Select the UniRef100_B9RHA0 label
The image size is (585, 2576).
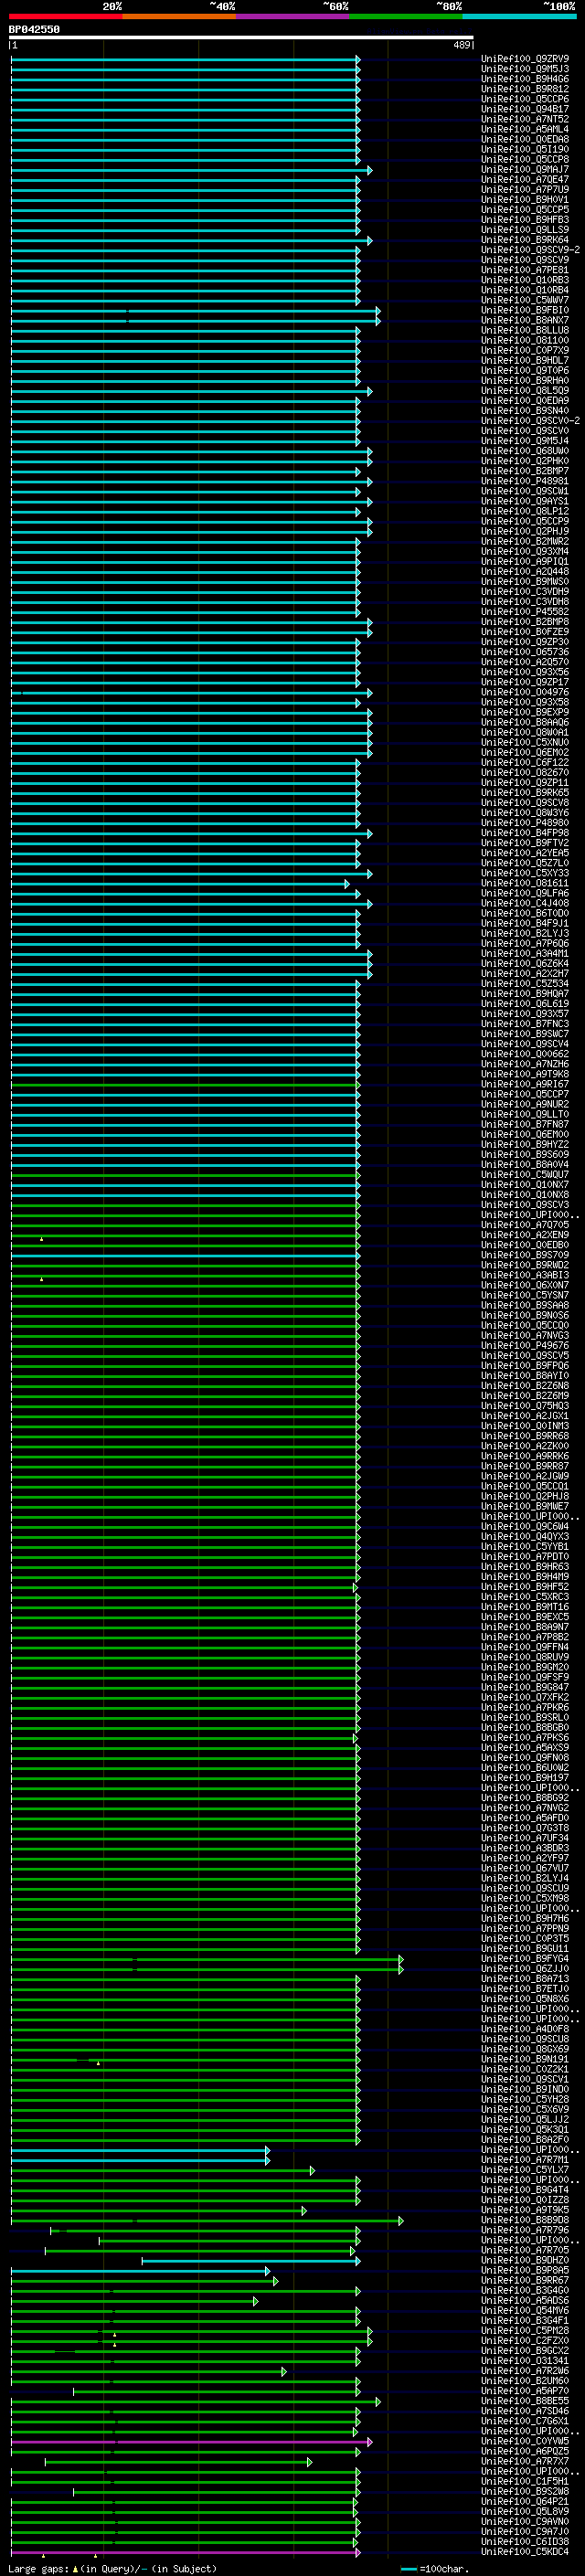[525, 381]
